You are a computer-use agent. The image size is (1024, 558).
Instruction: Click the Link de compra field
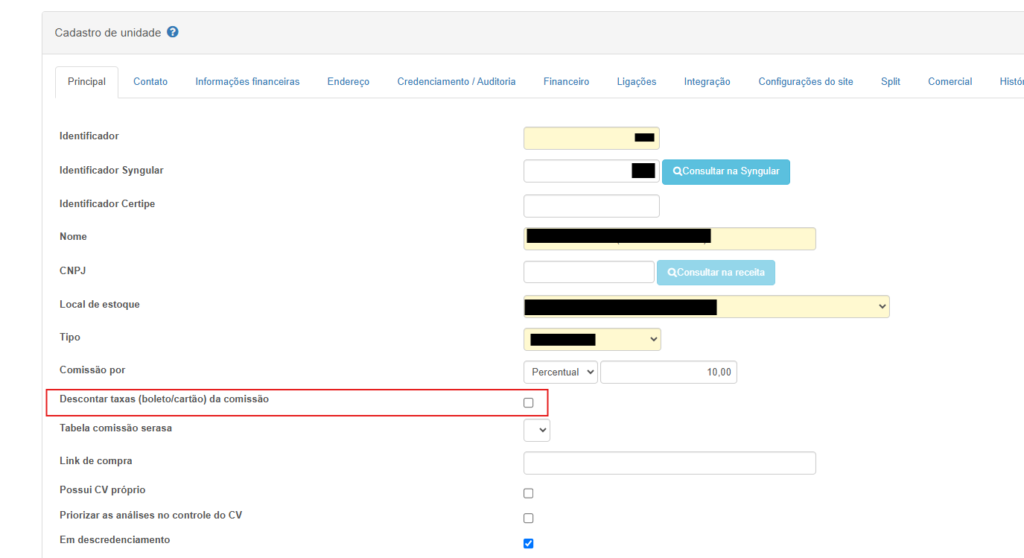[669, 463]
